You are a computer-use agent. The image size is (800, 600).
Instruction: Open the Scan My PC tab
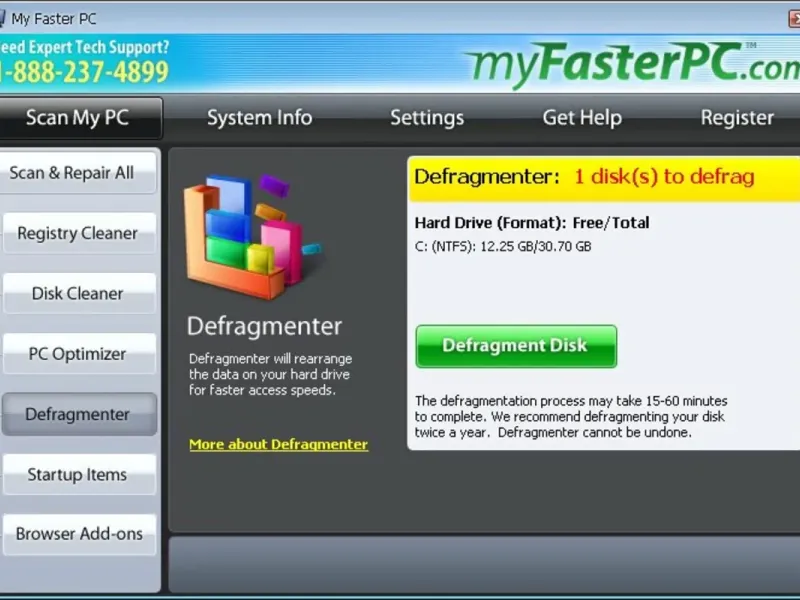click(x=79, y=118)
